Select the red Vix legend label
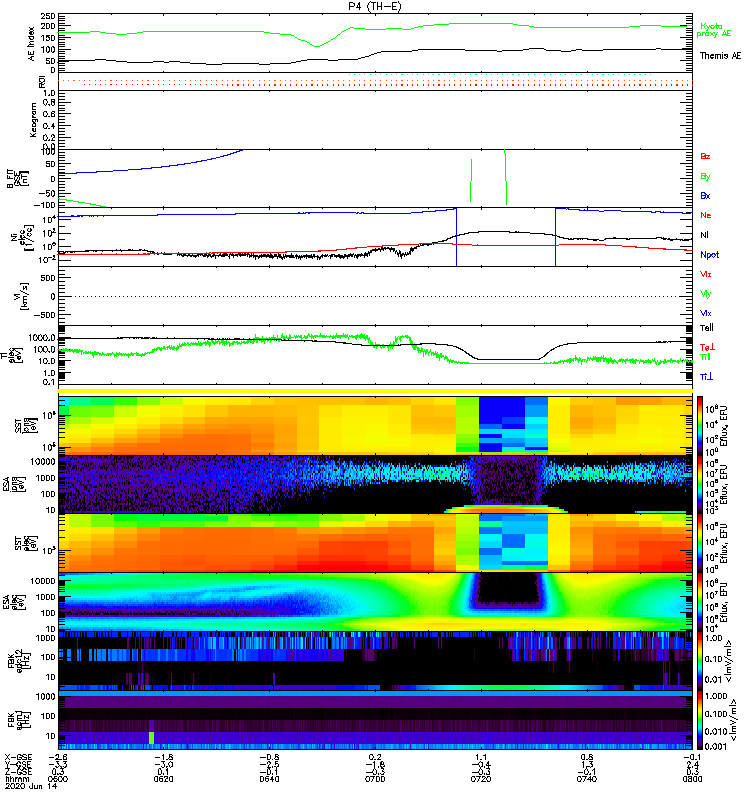Image resolution: width=750 pixels, height=800 pixels. (x=705, y=274)
